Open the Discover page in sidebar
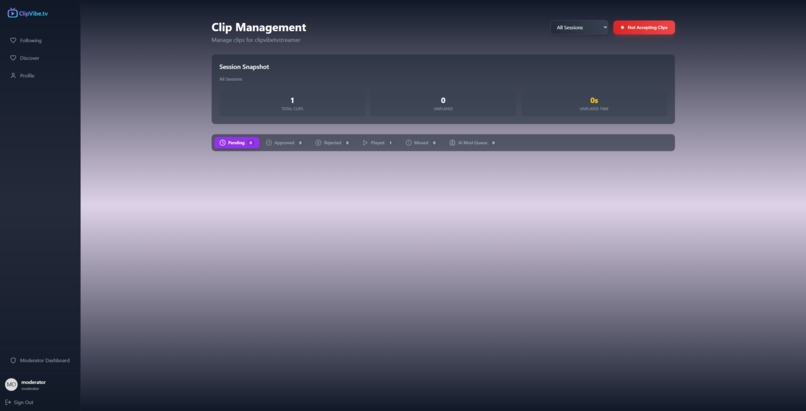The image size is (806, 411). tap(25, 58)
